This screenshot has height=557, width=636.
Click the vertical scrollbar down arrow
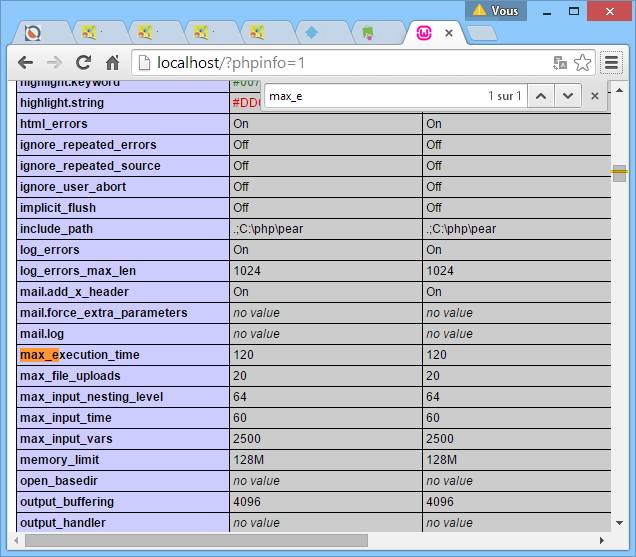pos(619,523)
